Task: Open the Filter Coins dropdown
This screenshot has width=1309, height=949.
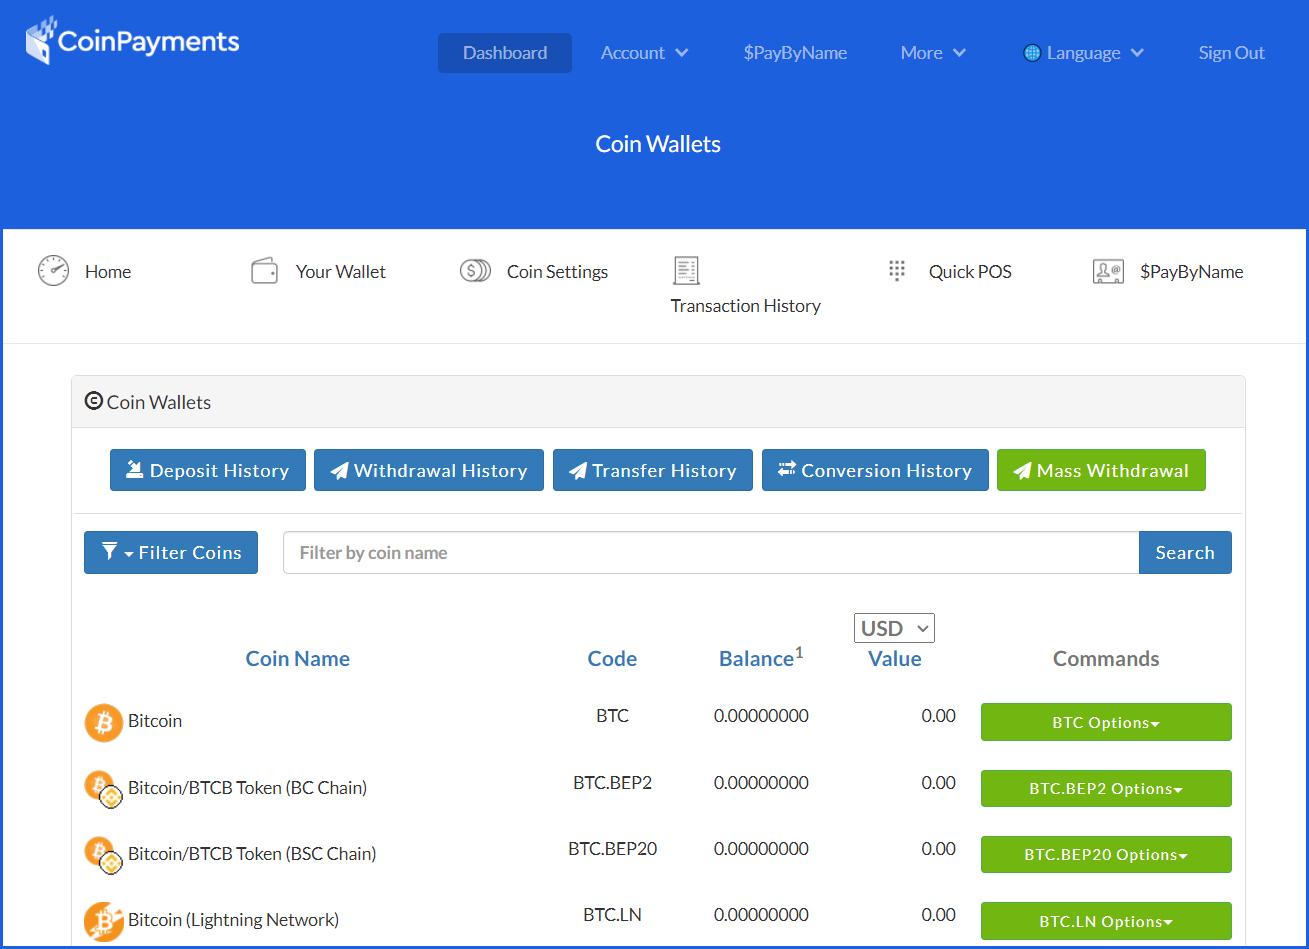Action: pyautogui.click(x=171, y=552)
